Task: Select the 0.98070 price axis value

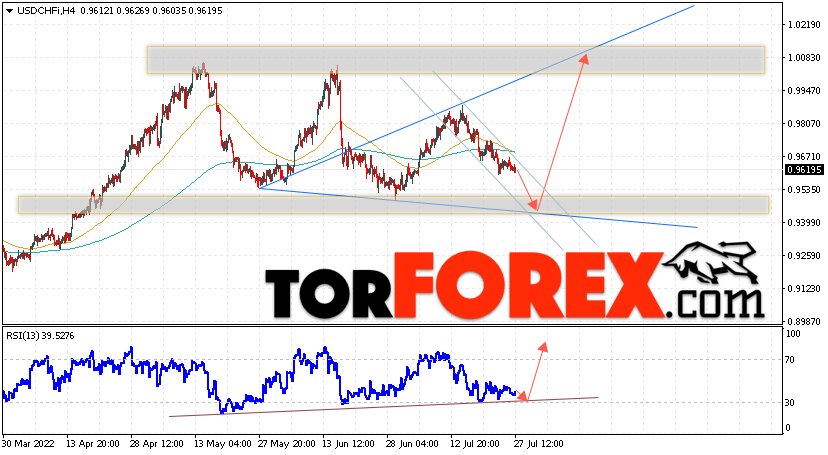Action: (804, 124)
